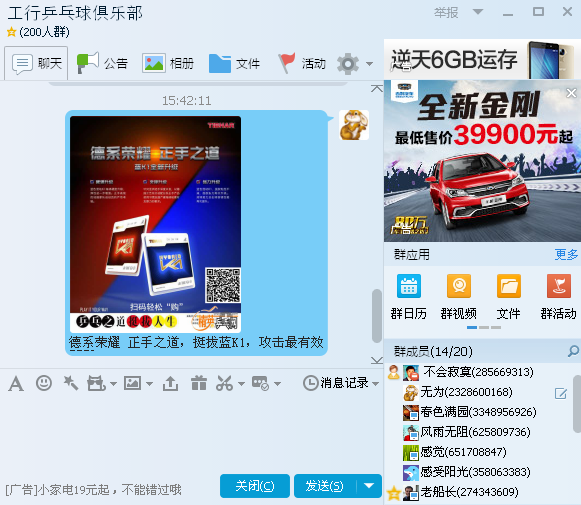Click the group title 工行乒乓球俱乐部
Viewport: 581px width, 505px height.
(x=75, y=13)
